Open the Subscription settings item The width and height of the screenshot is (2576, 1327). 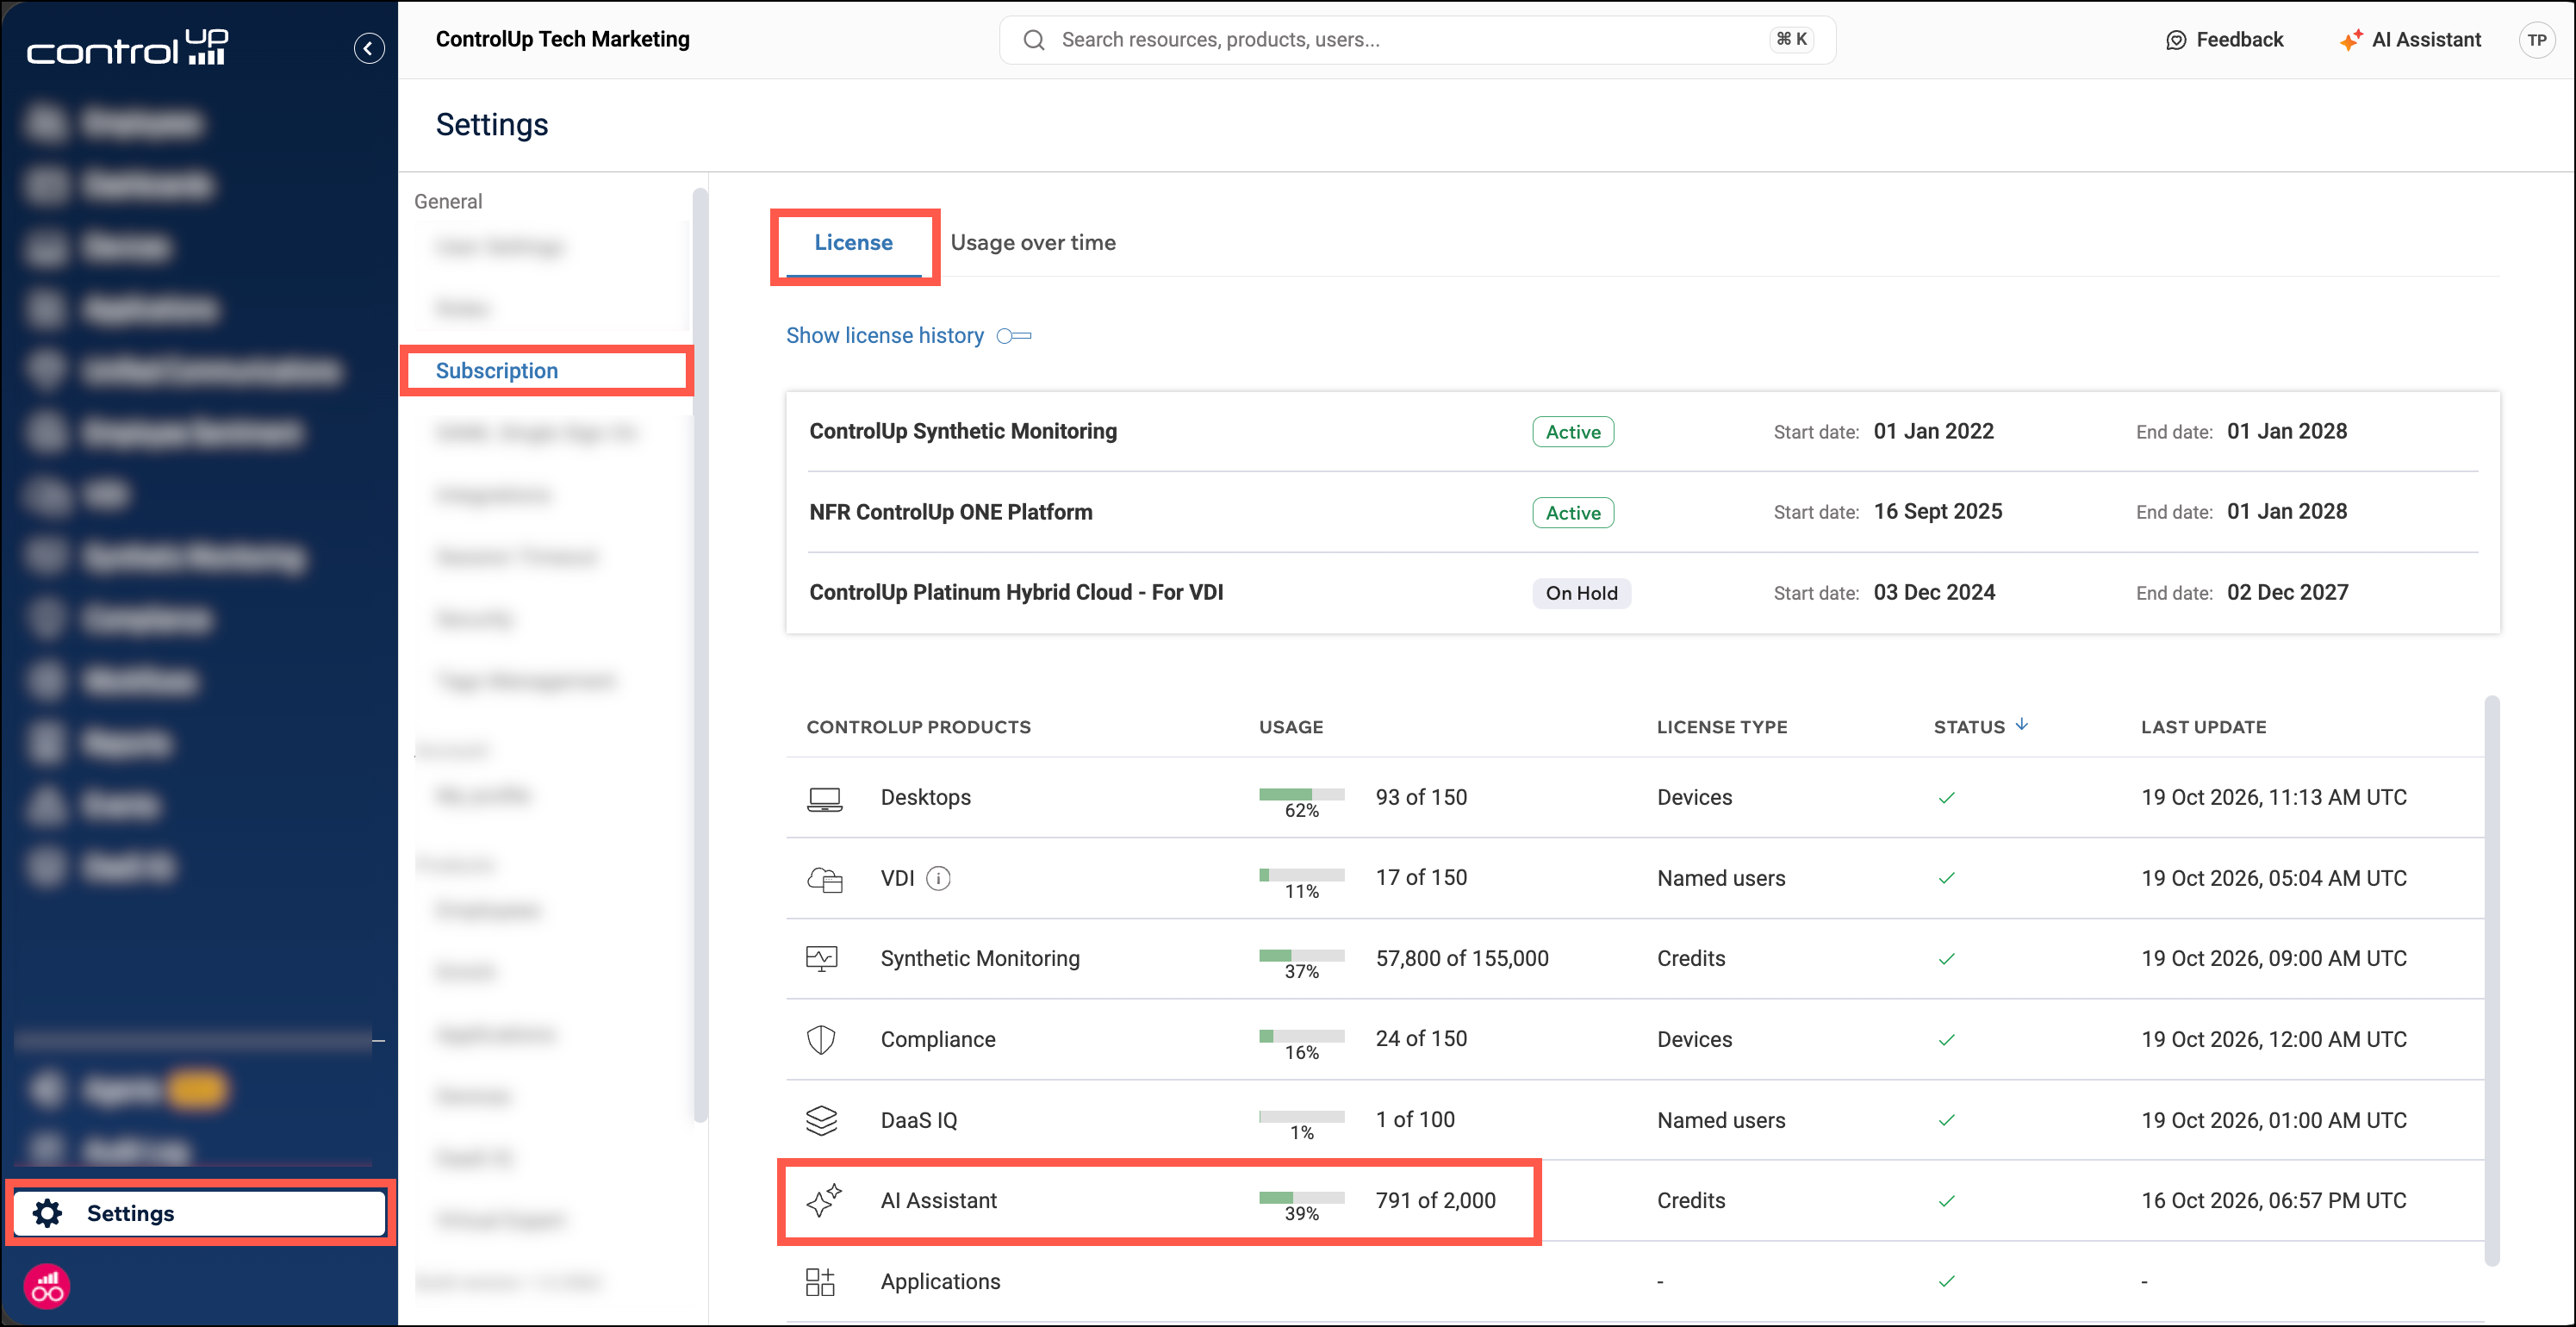(497, 371)
